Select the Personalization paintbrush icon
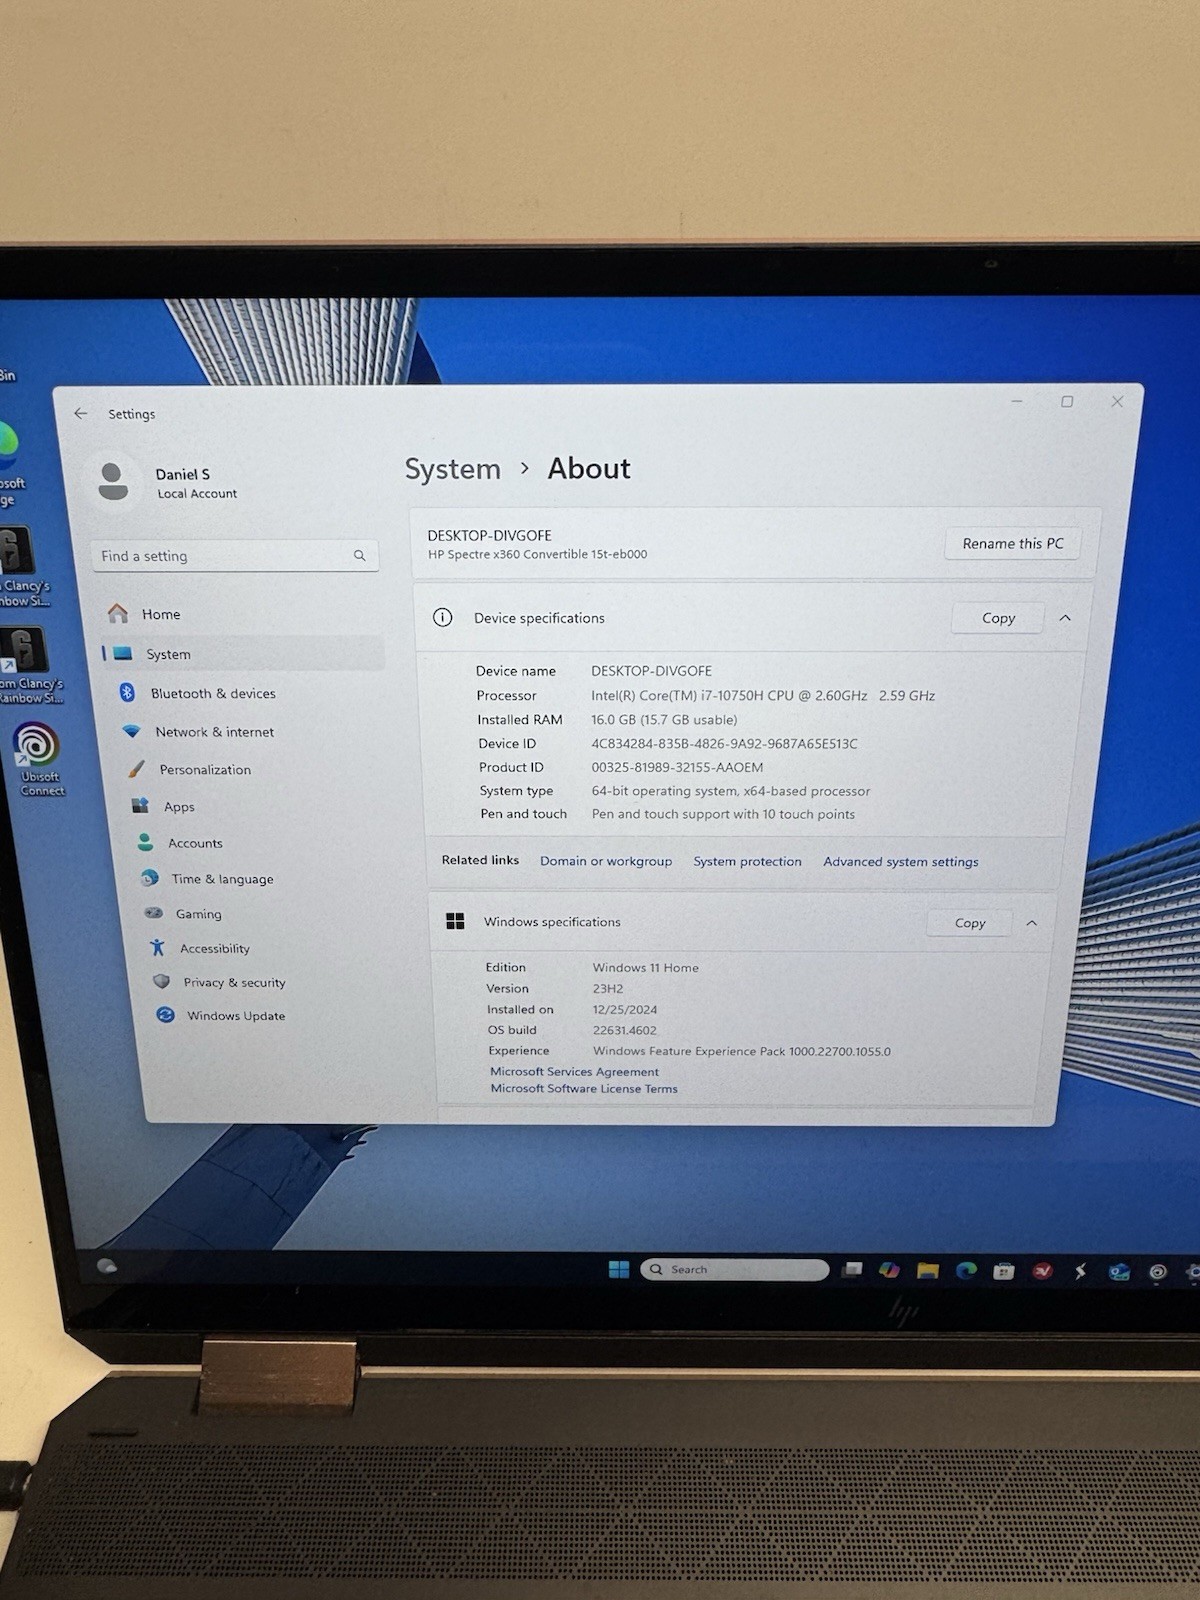 pyautogui.click(x=137, y=769)
